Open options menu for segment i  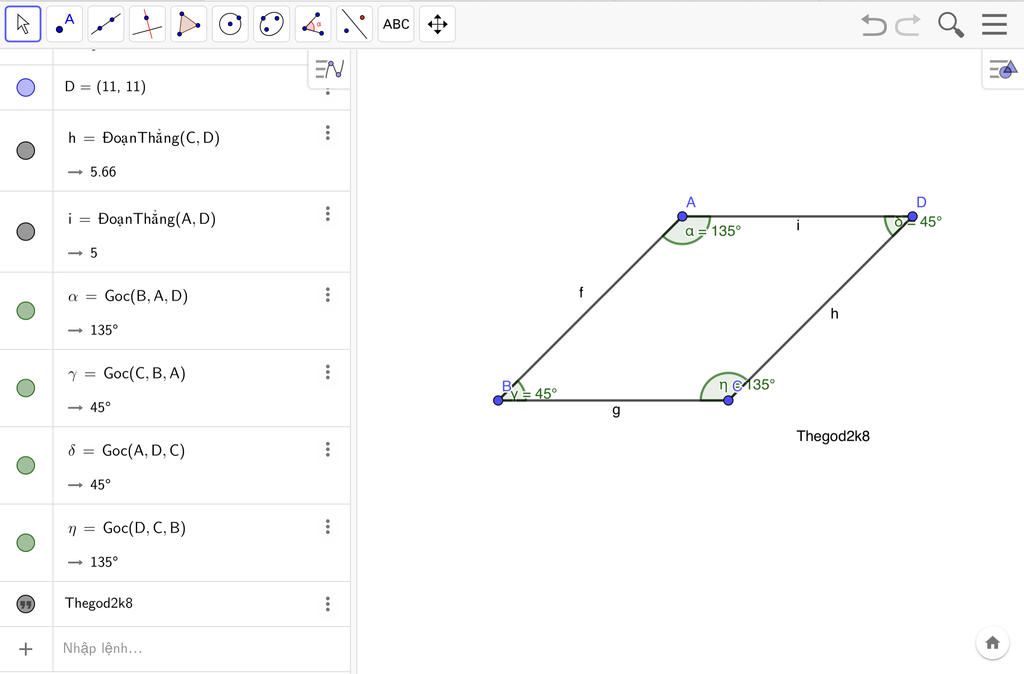328,214
